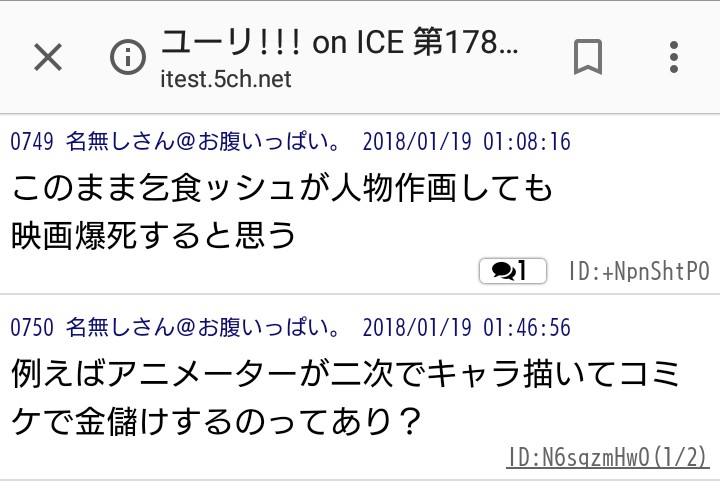Select post number 0749
This screenshot has height=488, width=720.
tap(32, 142)
